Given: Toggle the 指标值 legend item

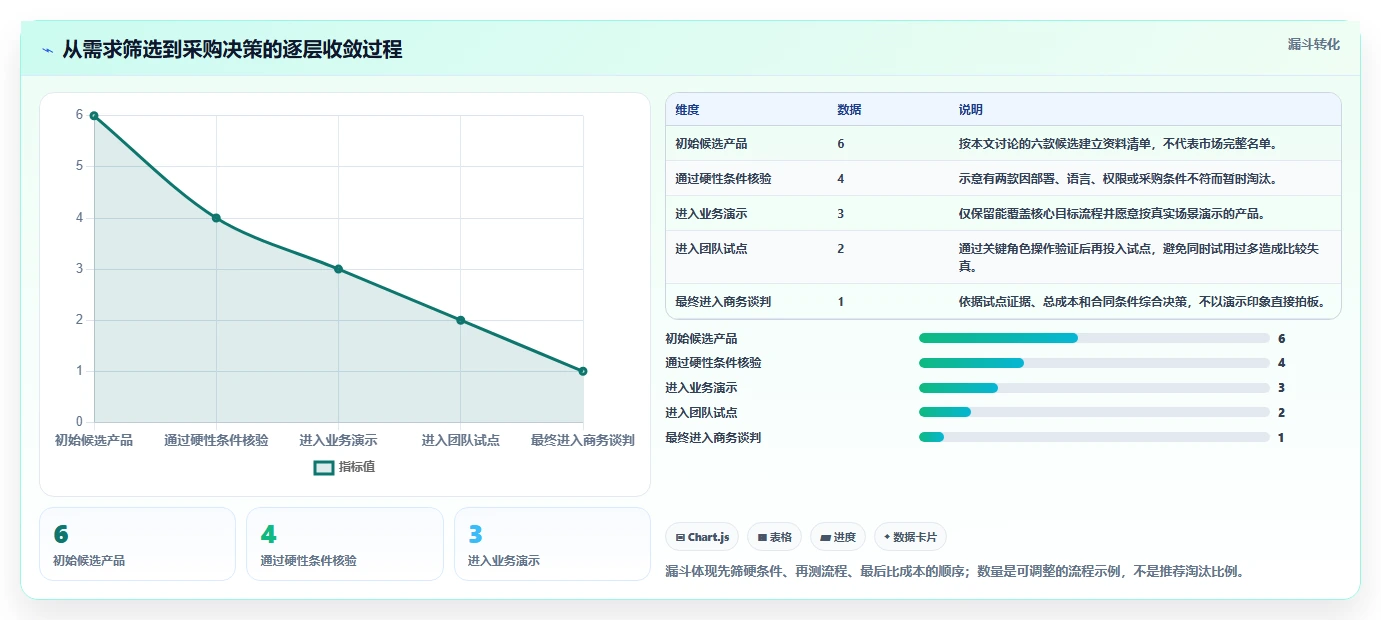Looking at the screenshot, I should (x=345, y=467).
